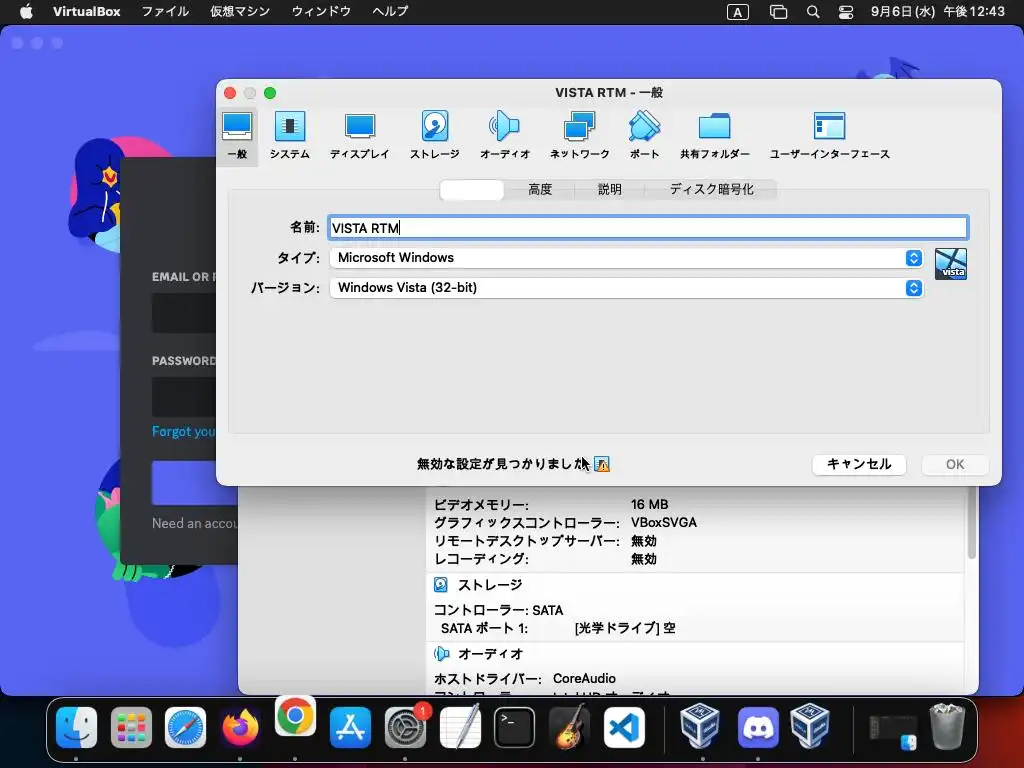Open the ネットワーク settings category
Screen dimensions: 1024x768
(579, 136)
